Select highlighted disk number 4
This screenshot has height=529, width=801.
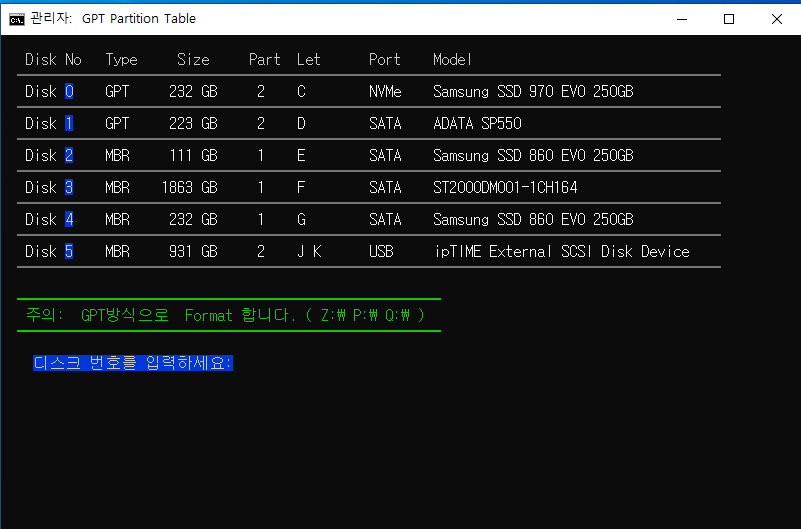point(69,220)
